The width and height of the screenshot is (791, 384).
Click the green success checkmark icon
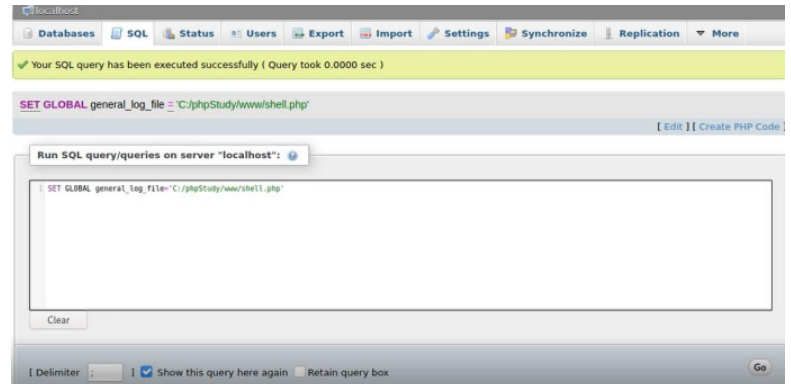click(x=23, y=65)
